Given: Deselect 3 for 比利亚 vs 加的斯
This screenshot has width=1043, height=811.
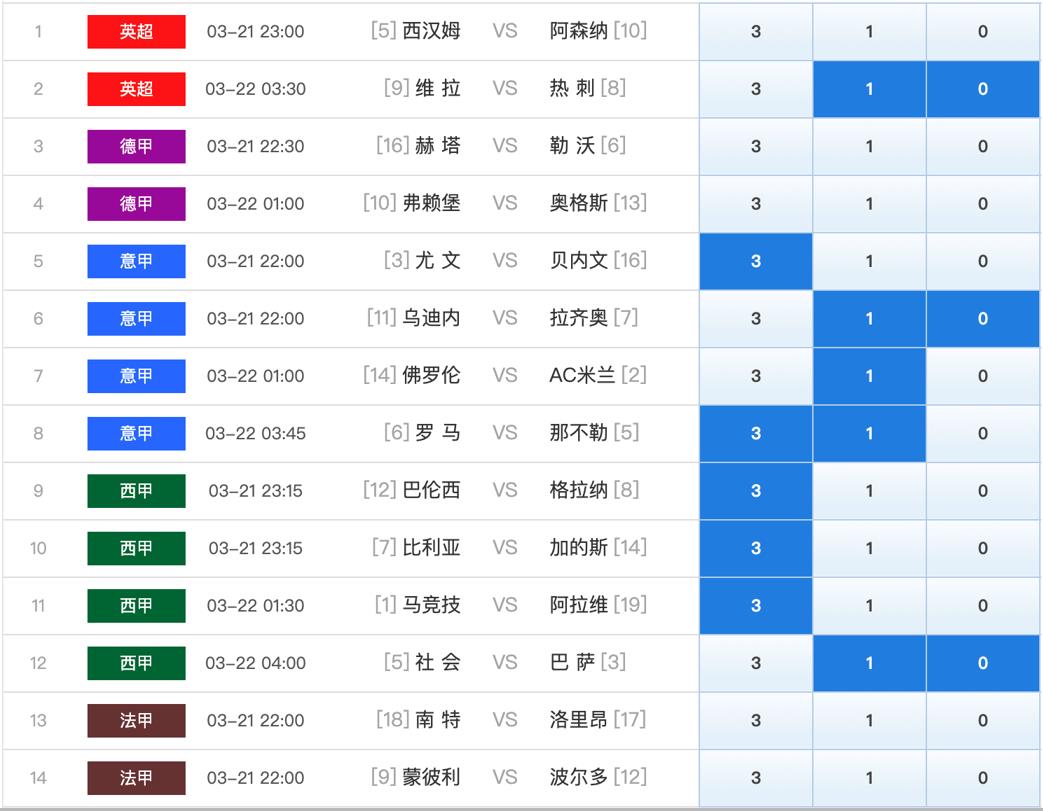Looking at the screenshot, I should (x=756, y=548).
